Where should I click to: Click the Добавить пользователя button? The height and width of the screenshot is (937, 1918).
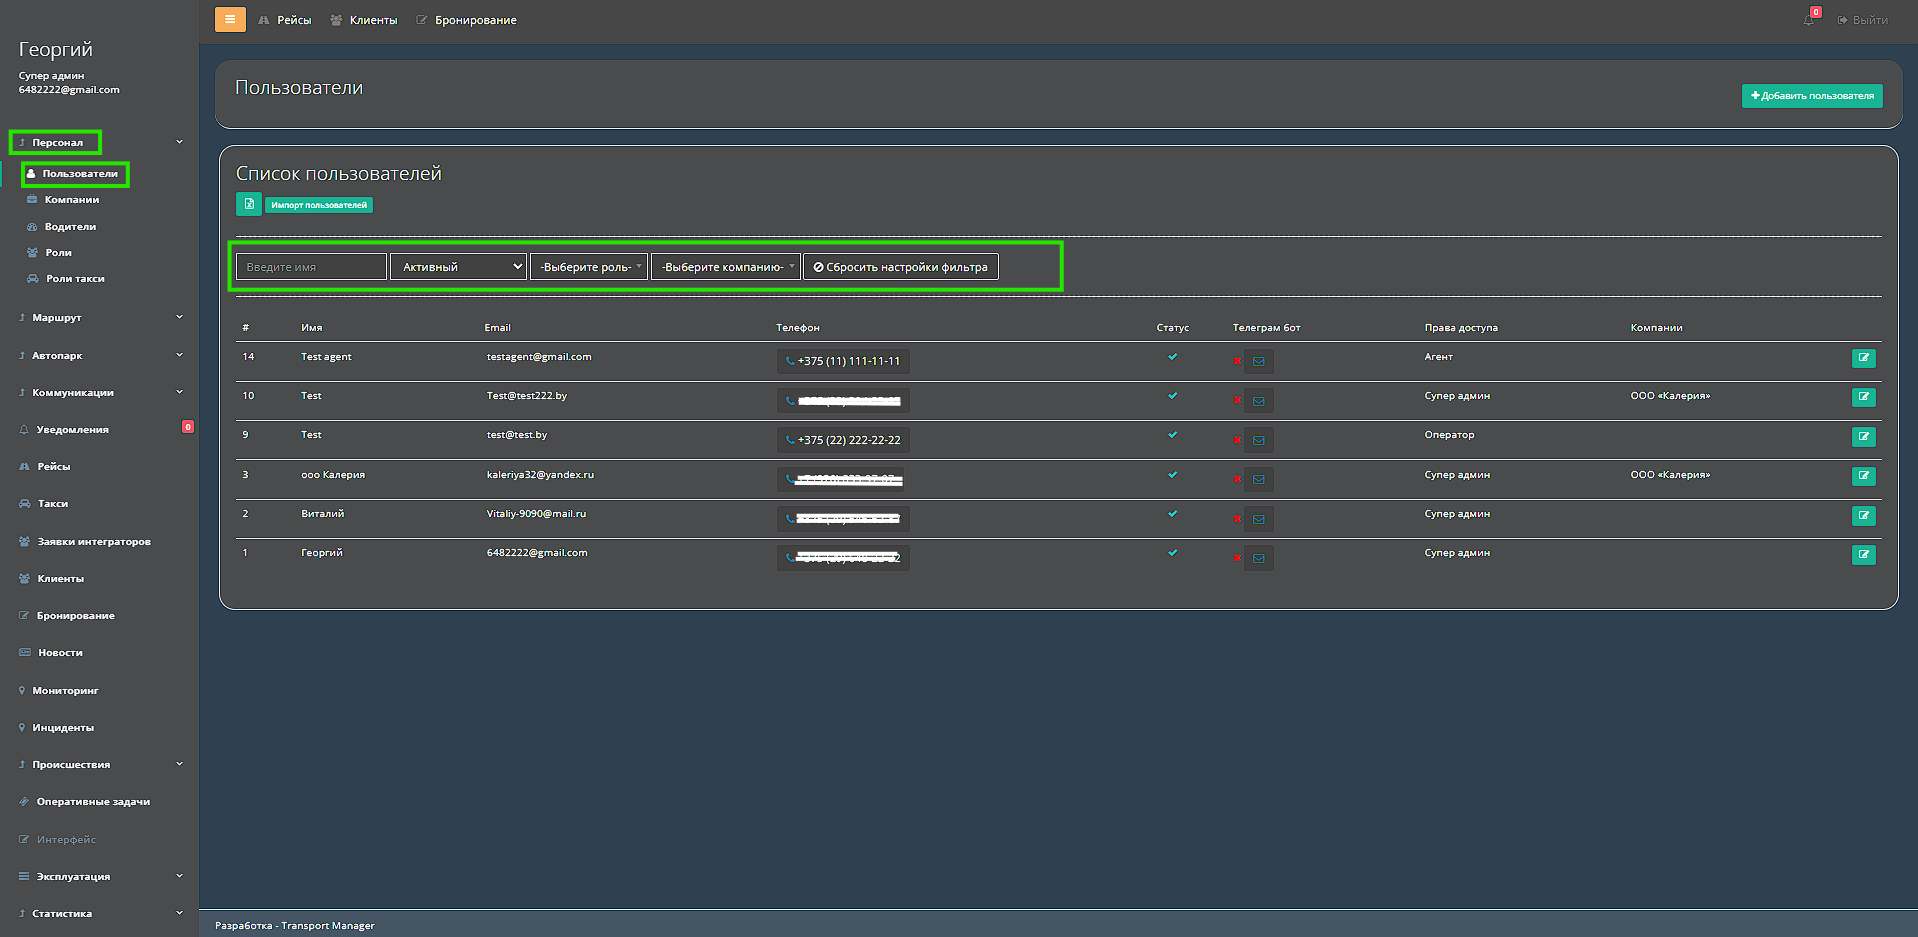(1812, 96)
